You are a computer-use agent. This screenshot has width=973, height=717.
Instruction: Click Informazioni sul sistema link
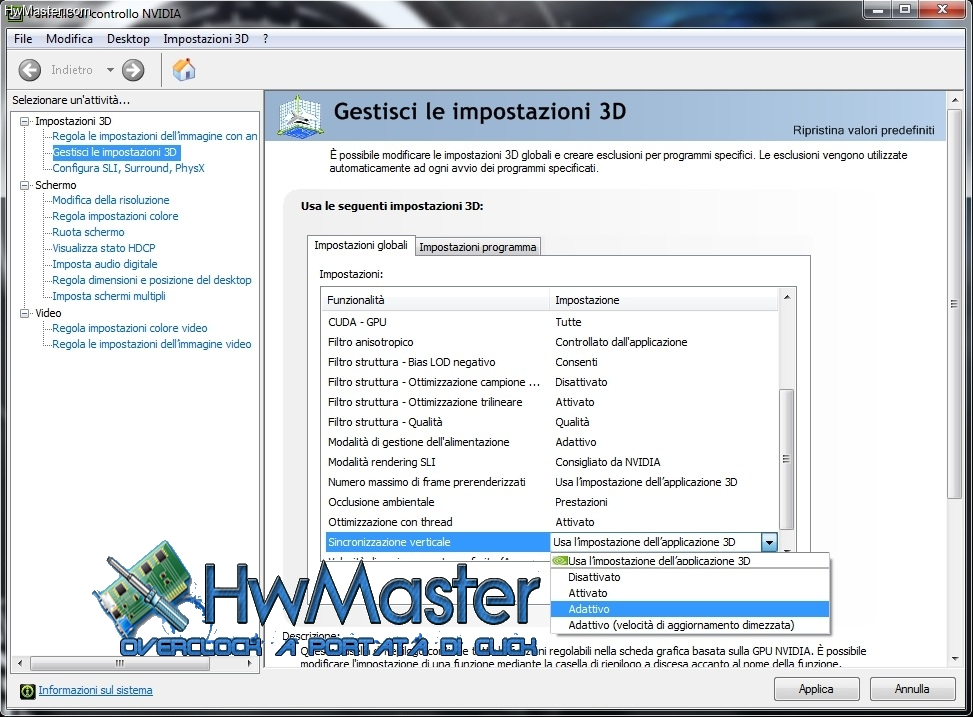click(x=96, y=690)
